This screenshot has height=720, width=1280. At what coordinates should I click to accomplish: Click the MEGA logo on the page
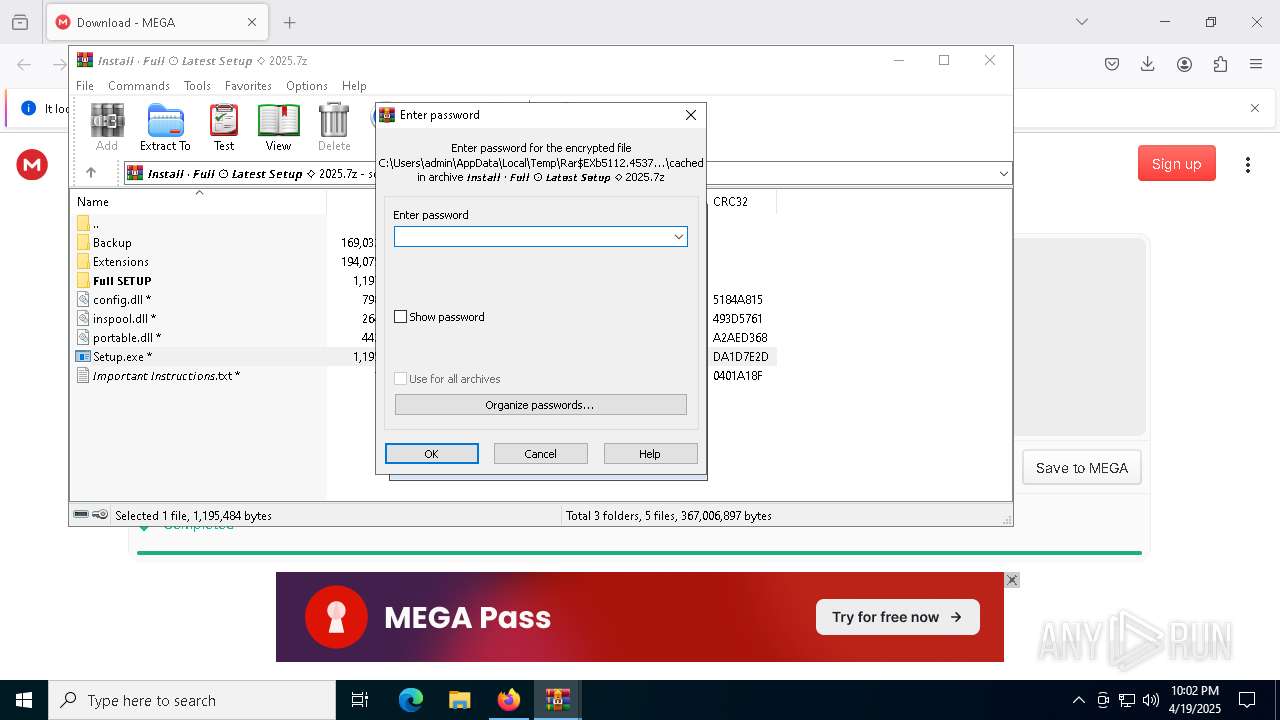click(x=32, y=165)
